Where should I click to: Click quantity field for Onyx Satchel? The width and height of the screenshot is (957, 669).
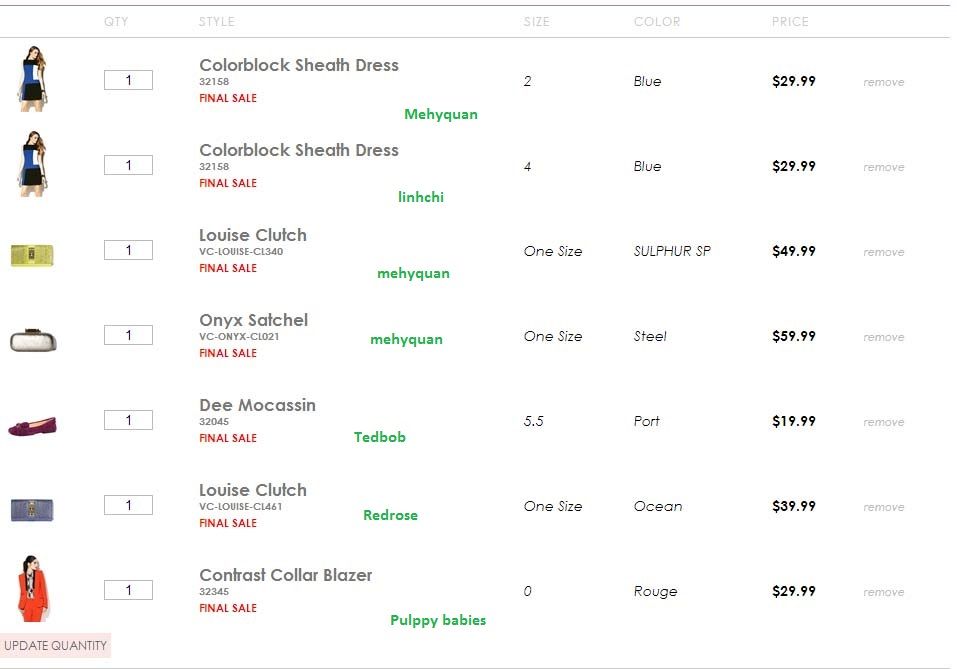coord(128,335)
